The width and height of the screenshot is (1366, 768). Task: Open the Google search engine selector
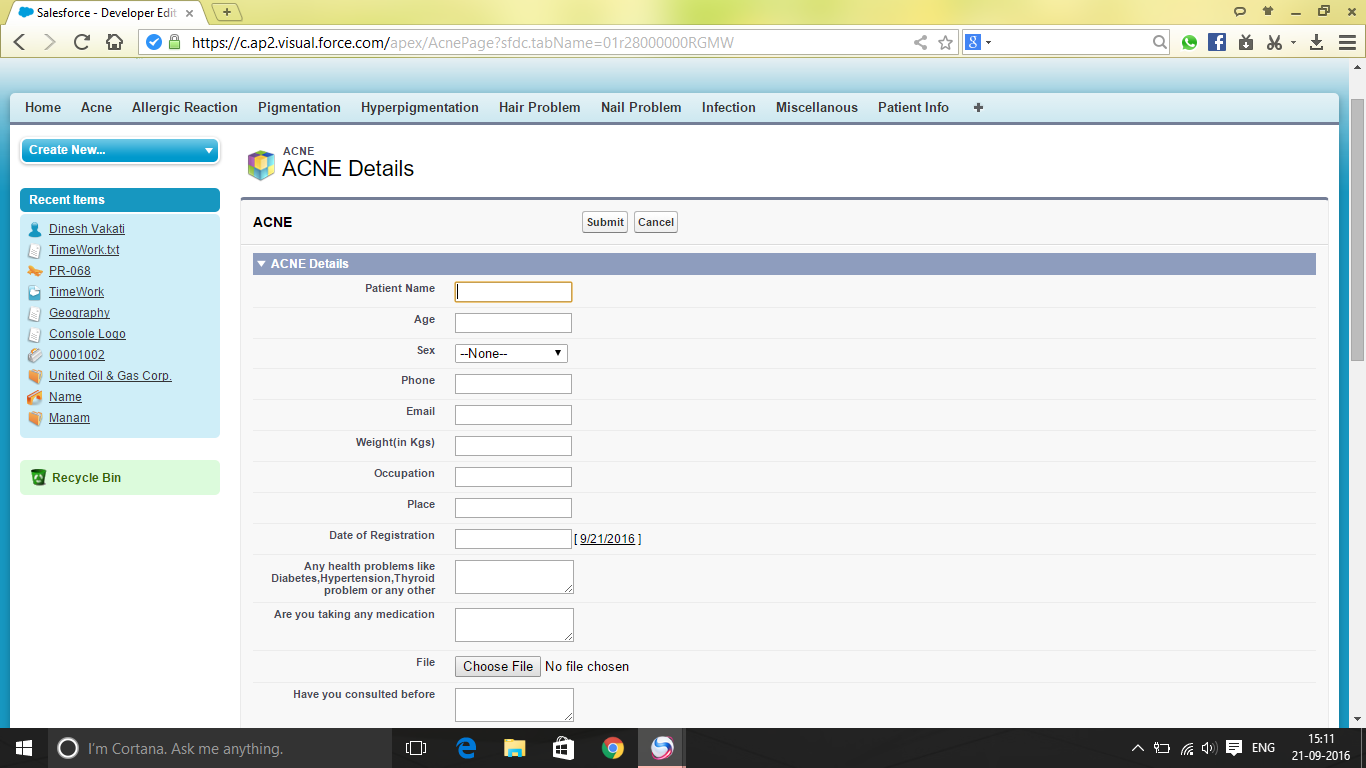978,42
